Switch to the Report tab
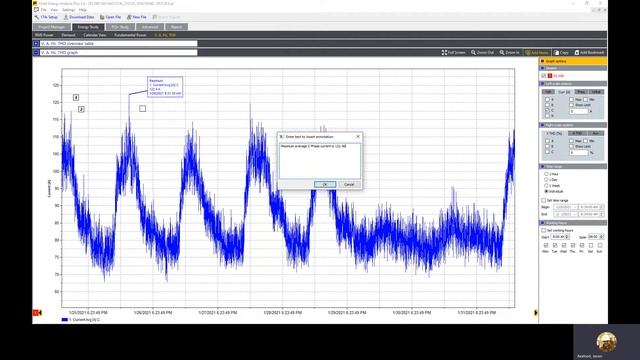Image resolution: width=640 pixels, height=360 pixels. click(x=176, y=27)
